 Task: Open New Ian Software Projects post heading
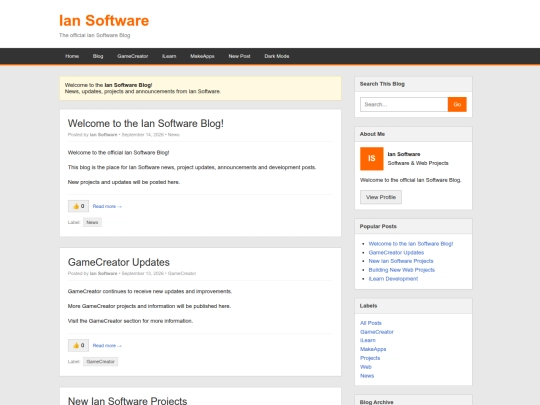127,401
